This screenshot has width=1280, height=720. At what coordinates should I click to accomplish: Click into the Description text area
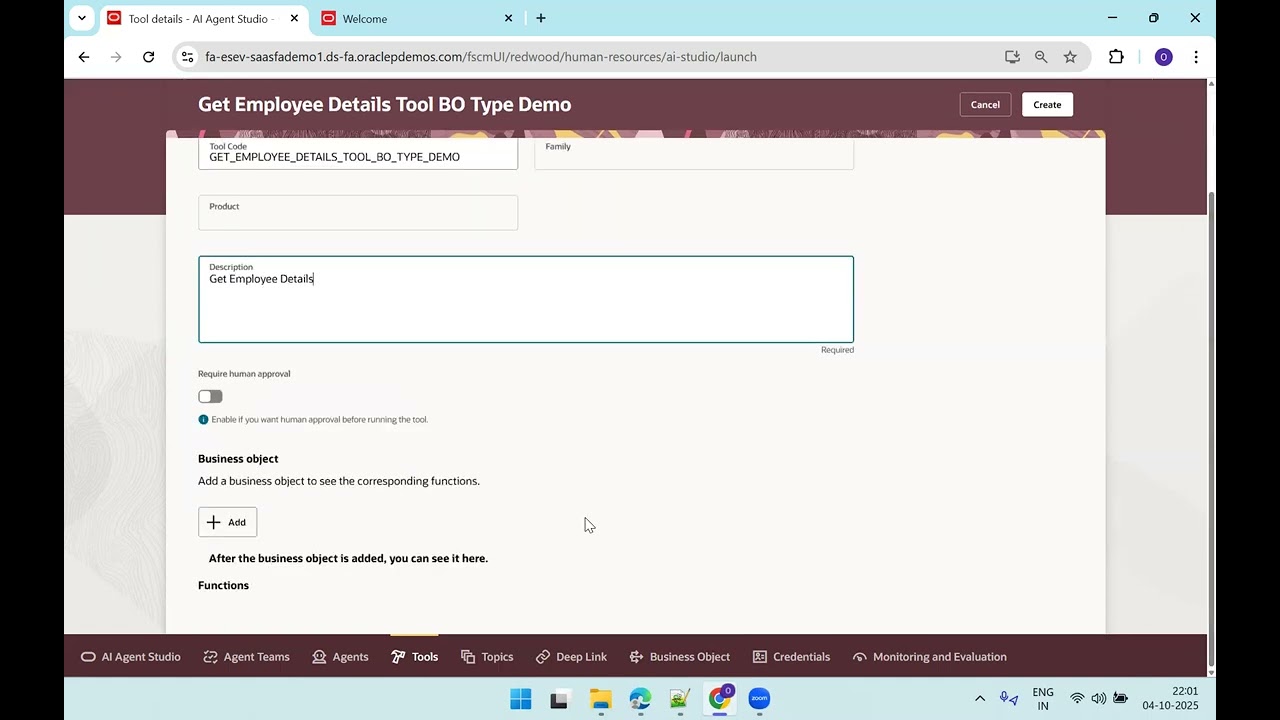[x=526, y=300]
